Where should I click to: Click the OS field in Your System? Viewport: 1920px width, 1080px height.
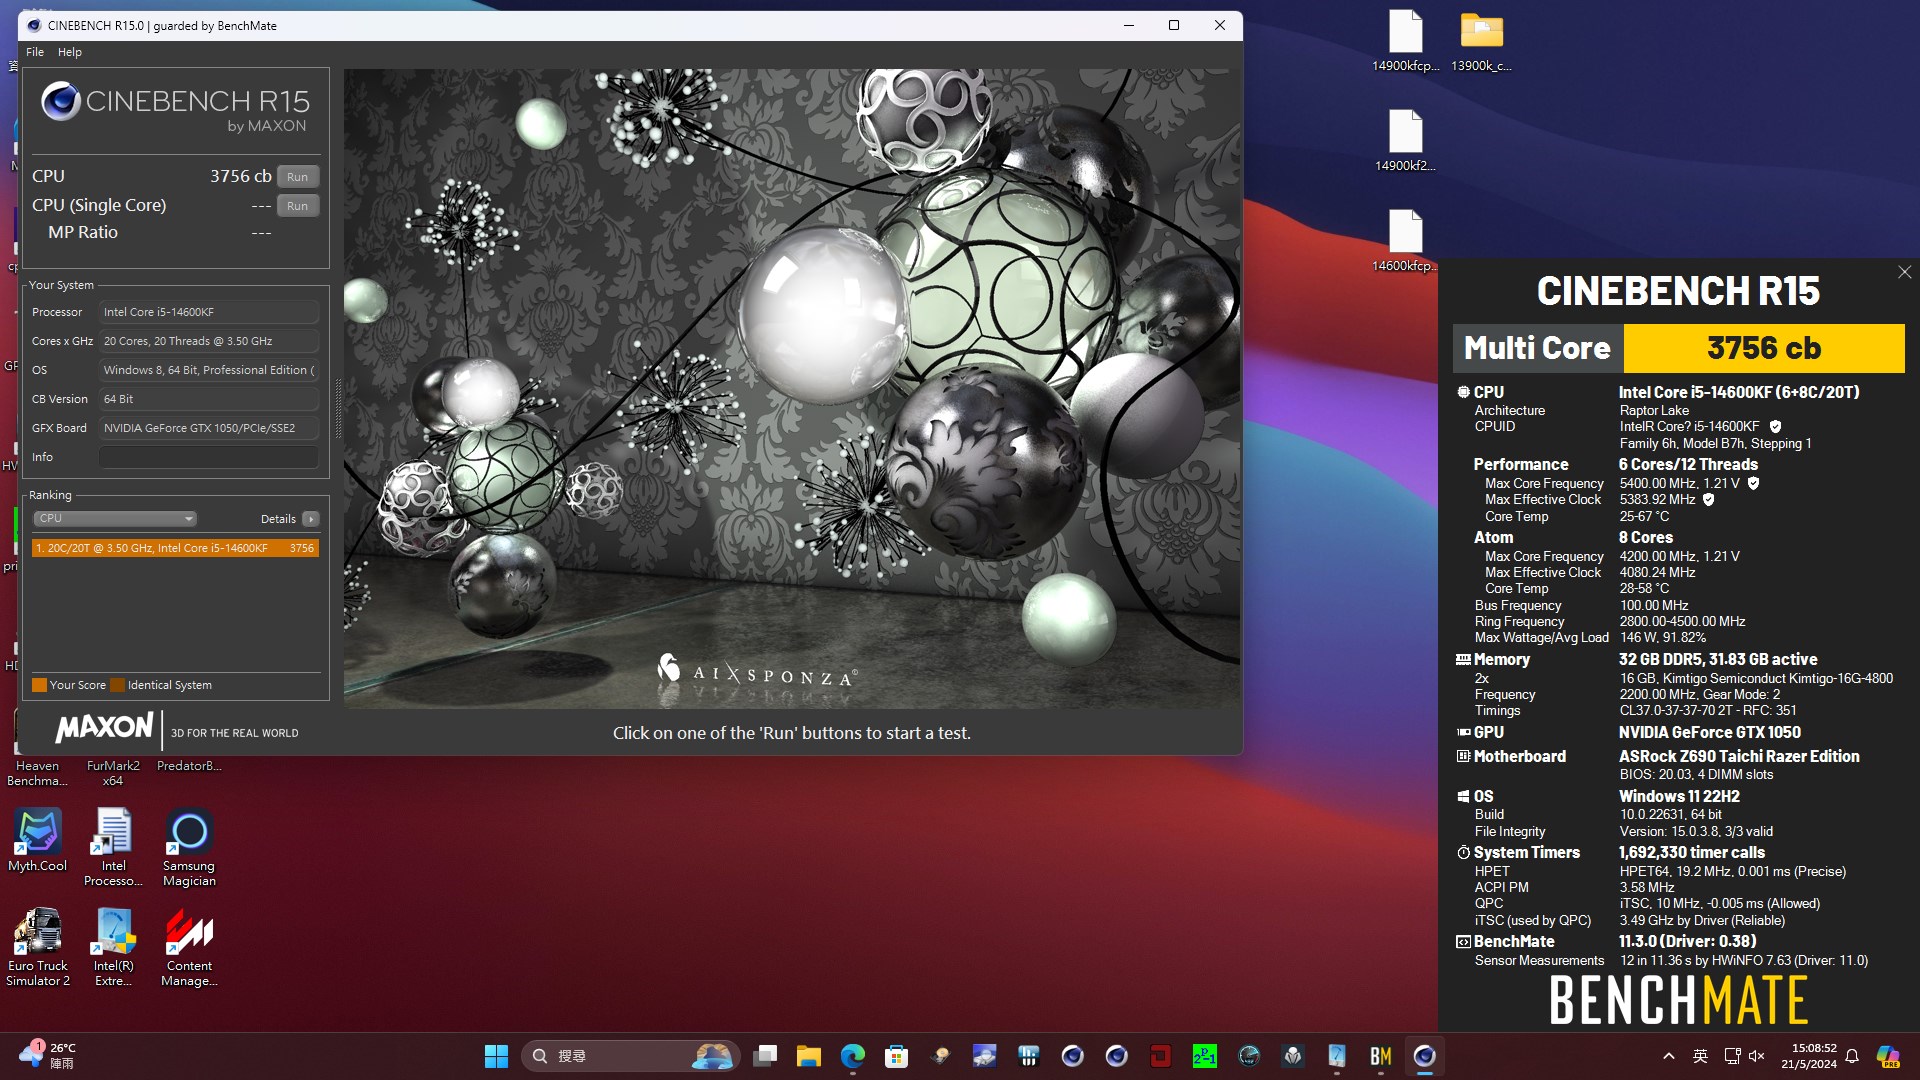209,370
